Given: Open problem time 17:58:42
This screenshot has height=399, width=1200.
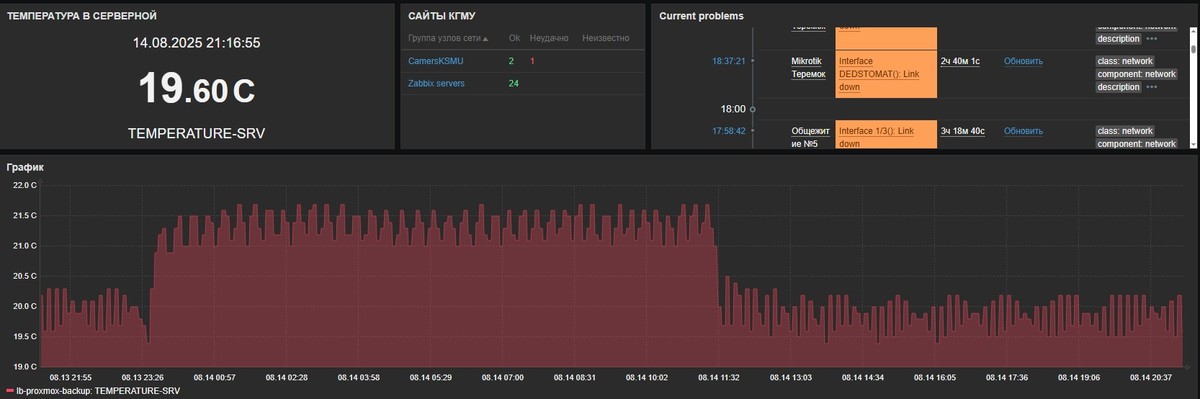Looking at the screenshot, I should click(x=729, y=131).
